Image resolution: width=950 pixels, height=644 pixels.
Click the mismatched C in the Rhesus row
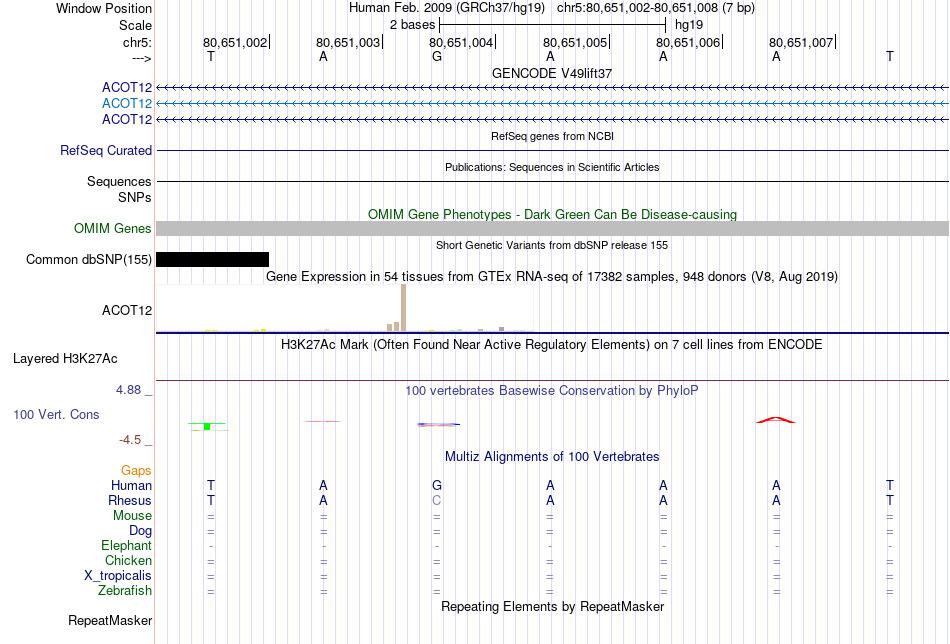[437, 500]
